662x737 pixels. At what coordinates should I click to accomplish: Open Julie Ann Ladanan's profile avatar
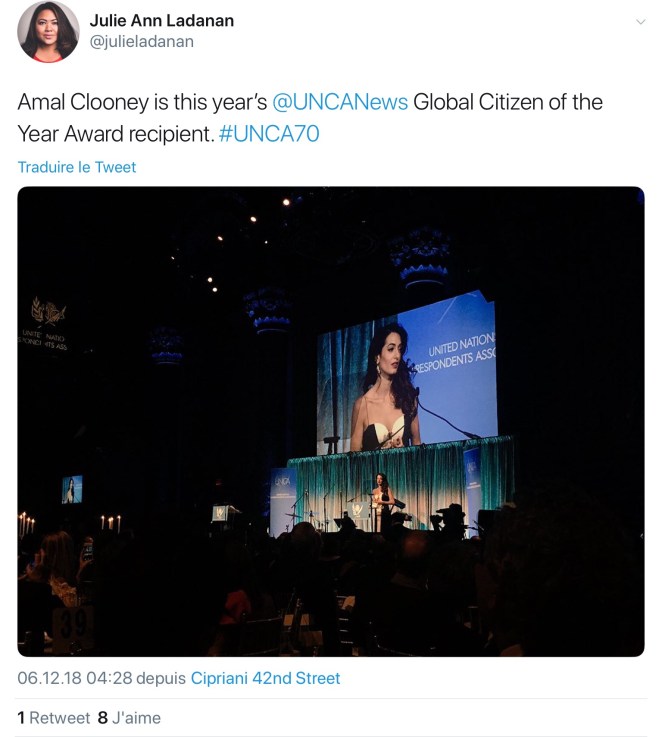tap(48, 32)
